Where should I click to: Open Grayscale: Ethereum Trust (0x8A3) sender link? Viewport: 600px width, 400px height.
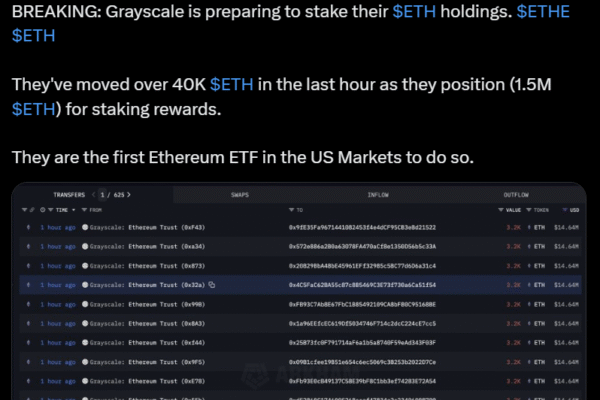coord(148,323)
